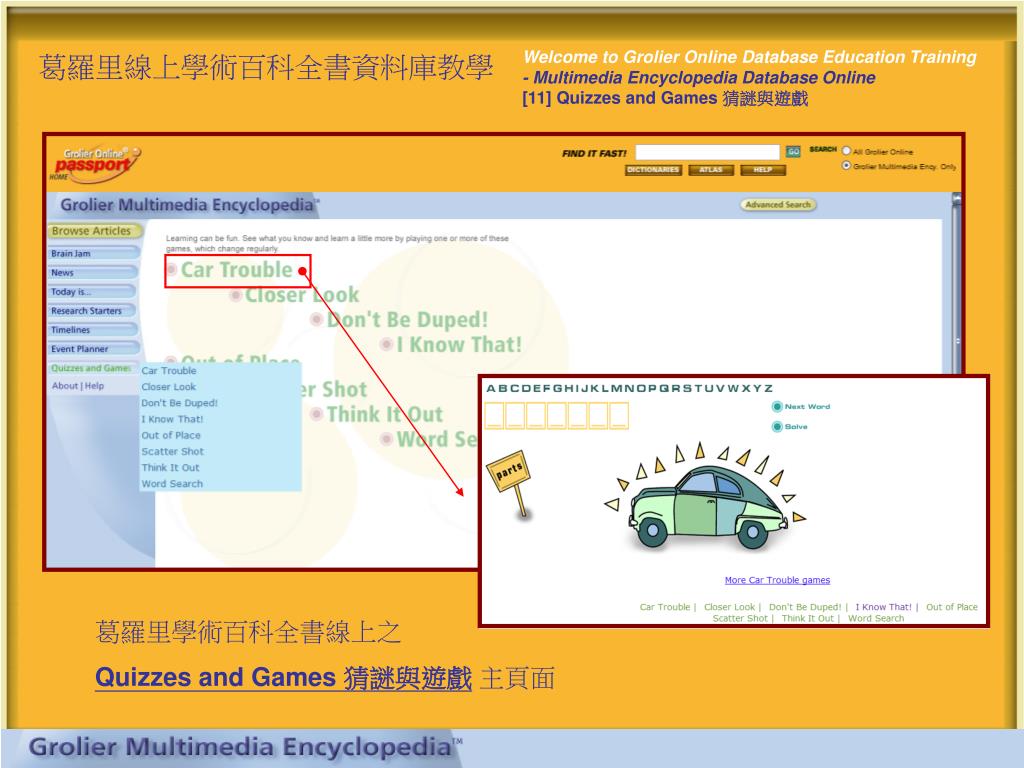Open More Car Trouble games link
The width and height of the screenshot is (1024, 768).
[777, 580]
